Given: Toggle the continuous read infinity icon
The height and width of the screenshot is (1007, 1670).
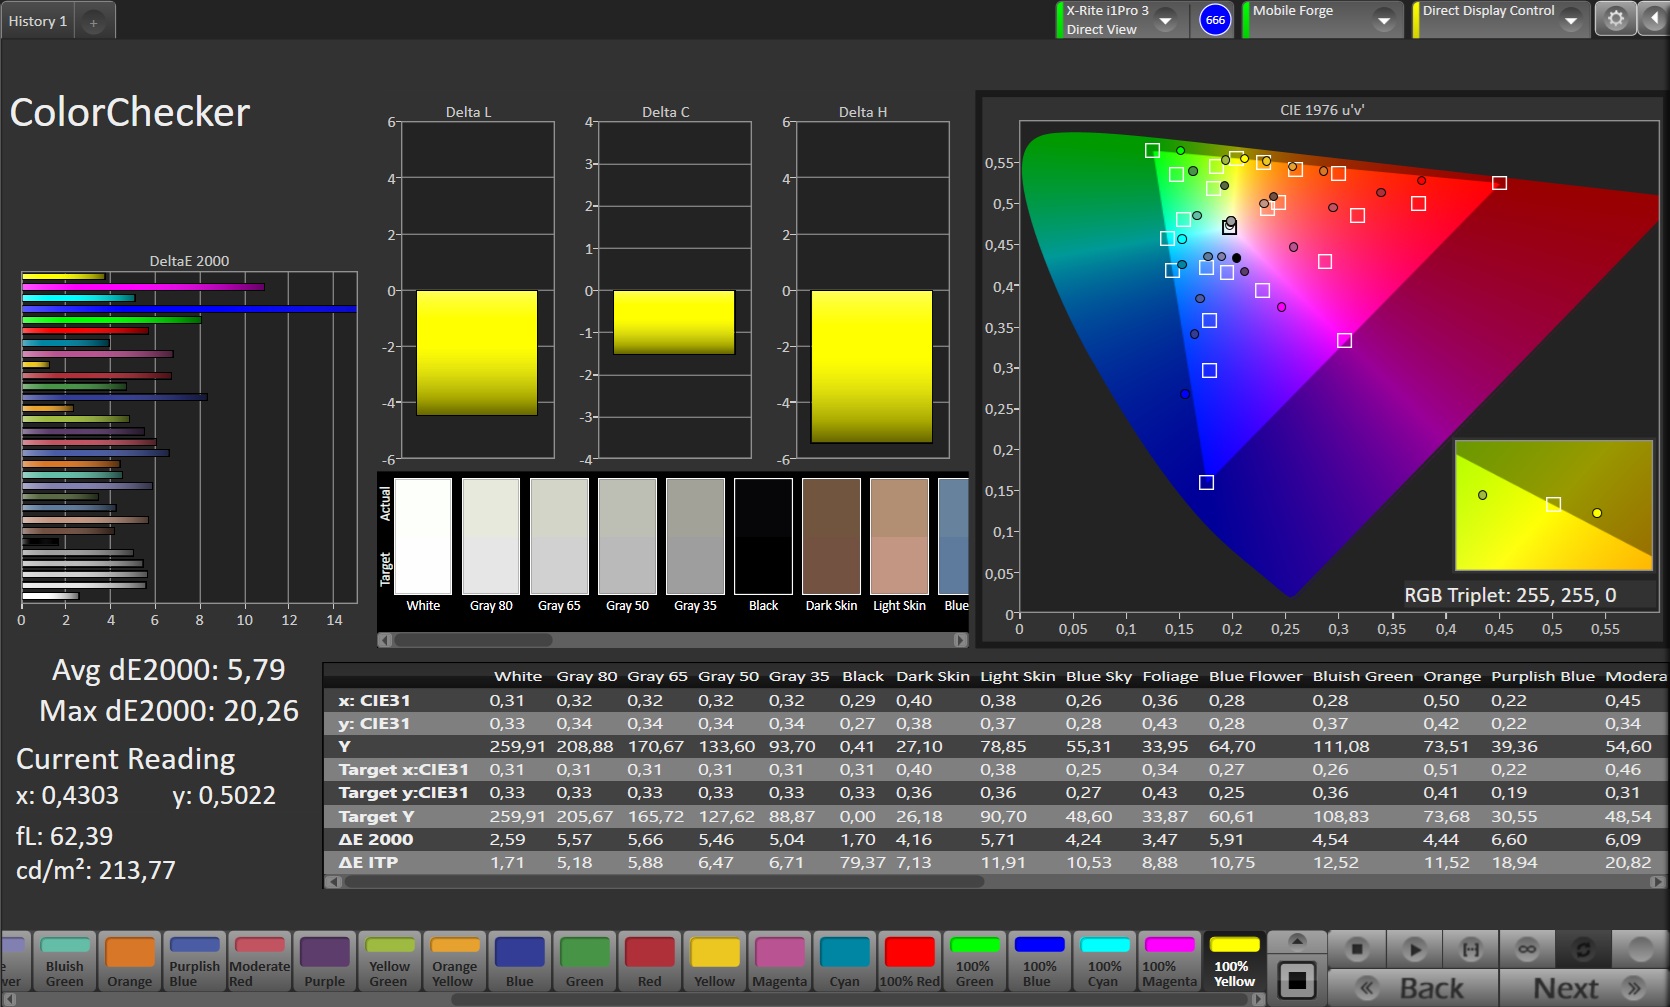Looking at the screenshot, I should (1527, 948).
